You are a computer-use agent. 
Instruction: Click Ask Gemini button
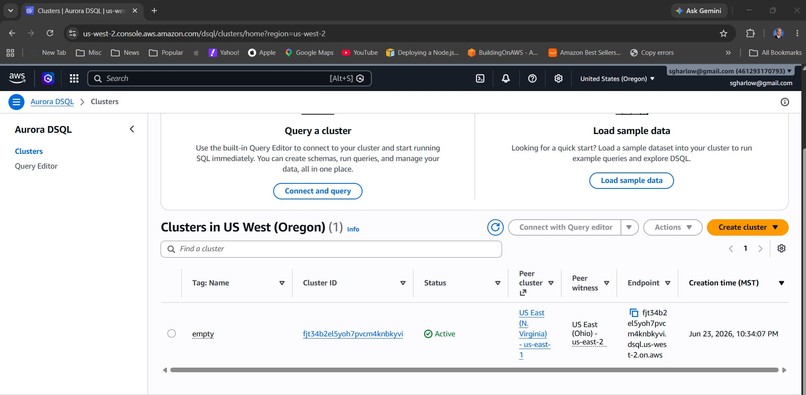(699, 11)
